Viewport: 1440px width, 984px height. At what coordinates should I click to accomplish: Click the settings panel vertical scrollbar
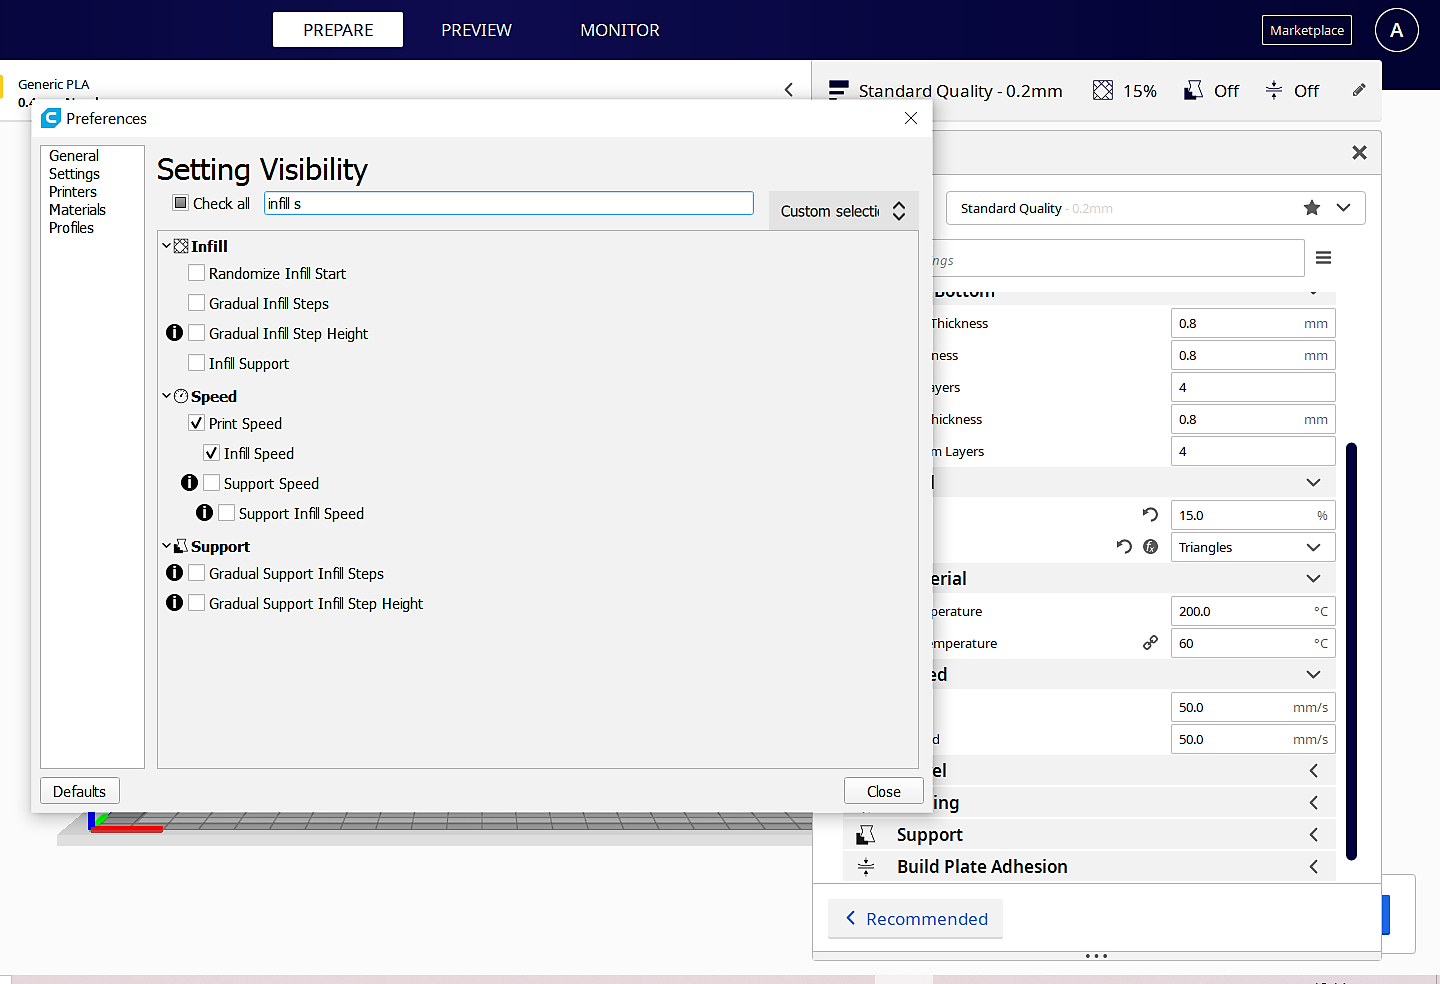tap(1351, 651)
